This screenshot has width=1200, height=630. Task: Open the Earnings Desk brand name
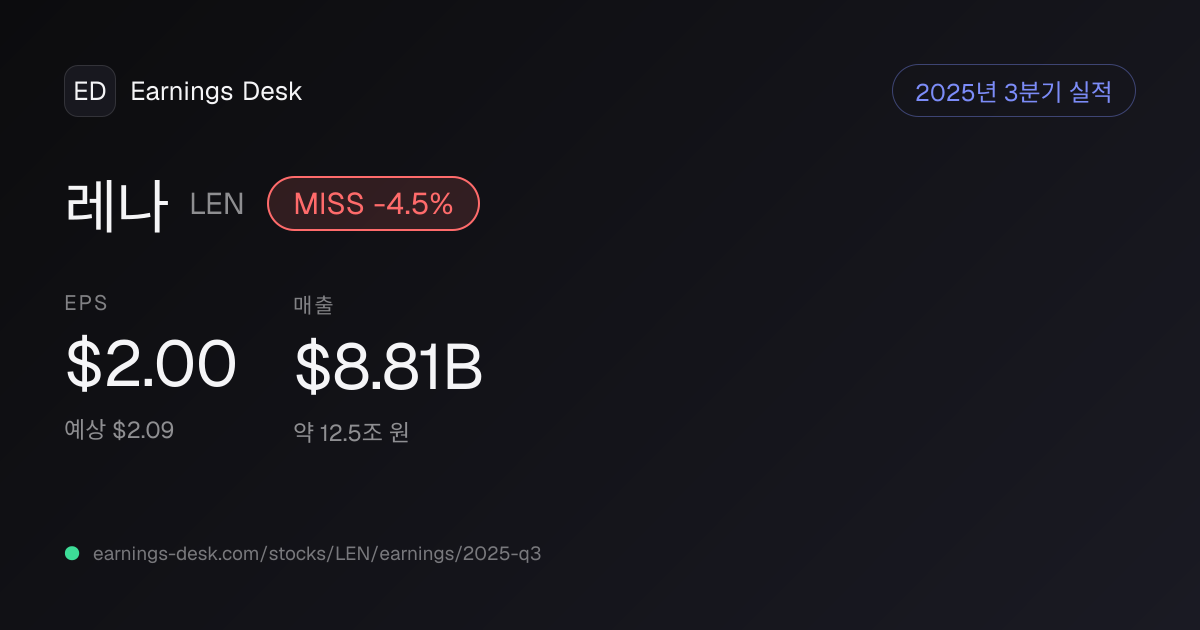[216, 91]
